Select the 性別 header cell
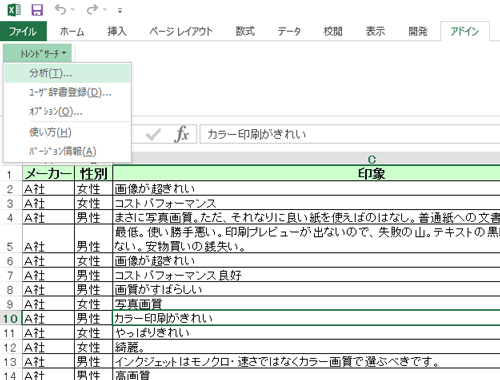Image resolution: width=500 pixels, height=380 pixels. pos(94,173)
